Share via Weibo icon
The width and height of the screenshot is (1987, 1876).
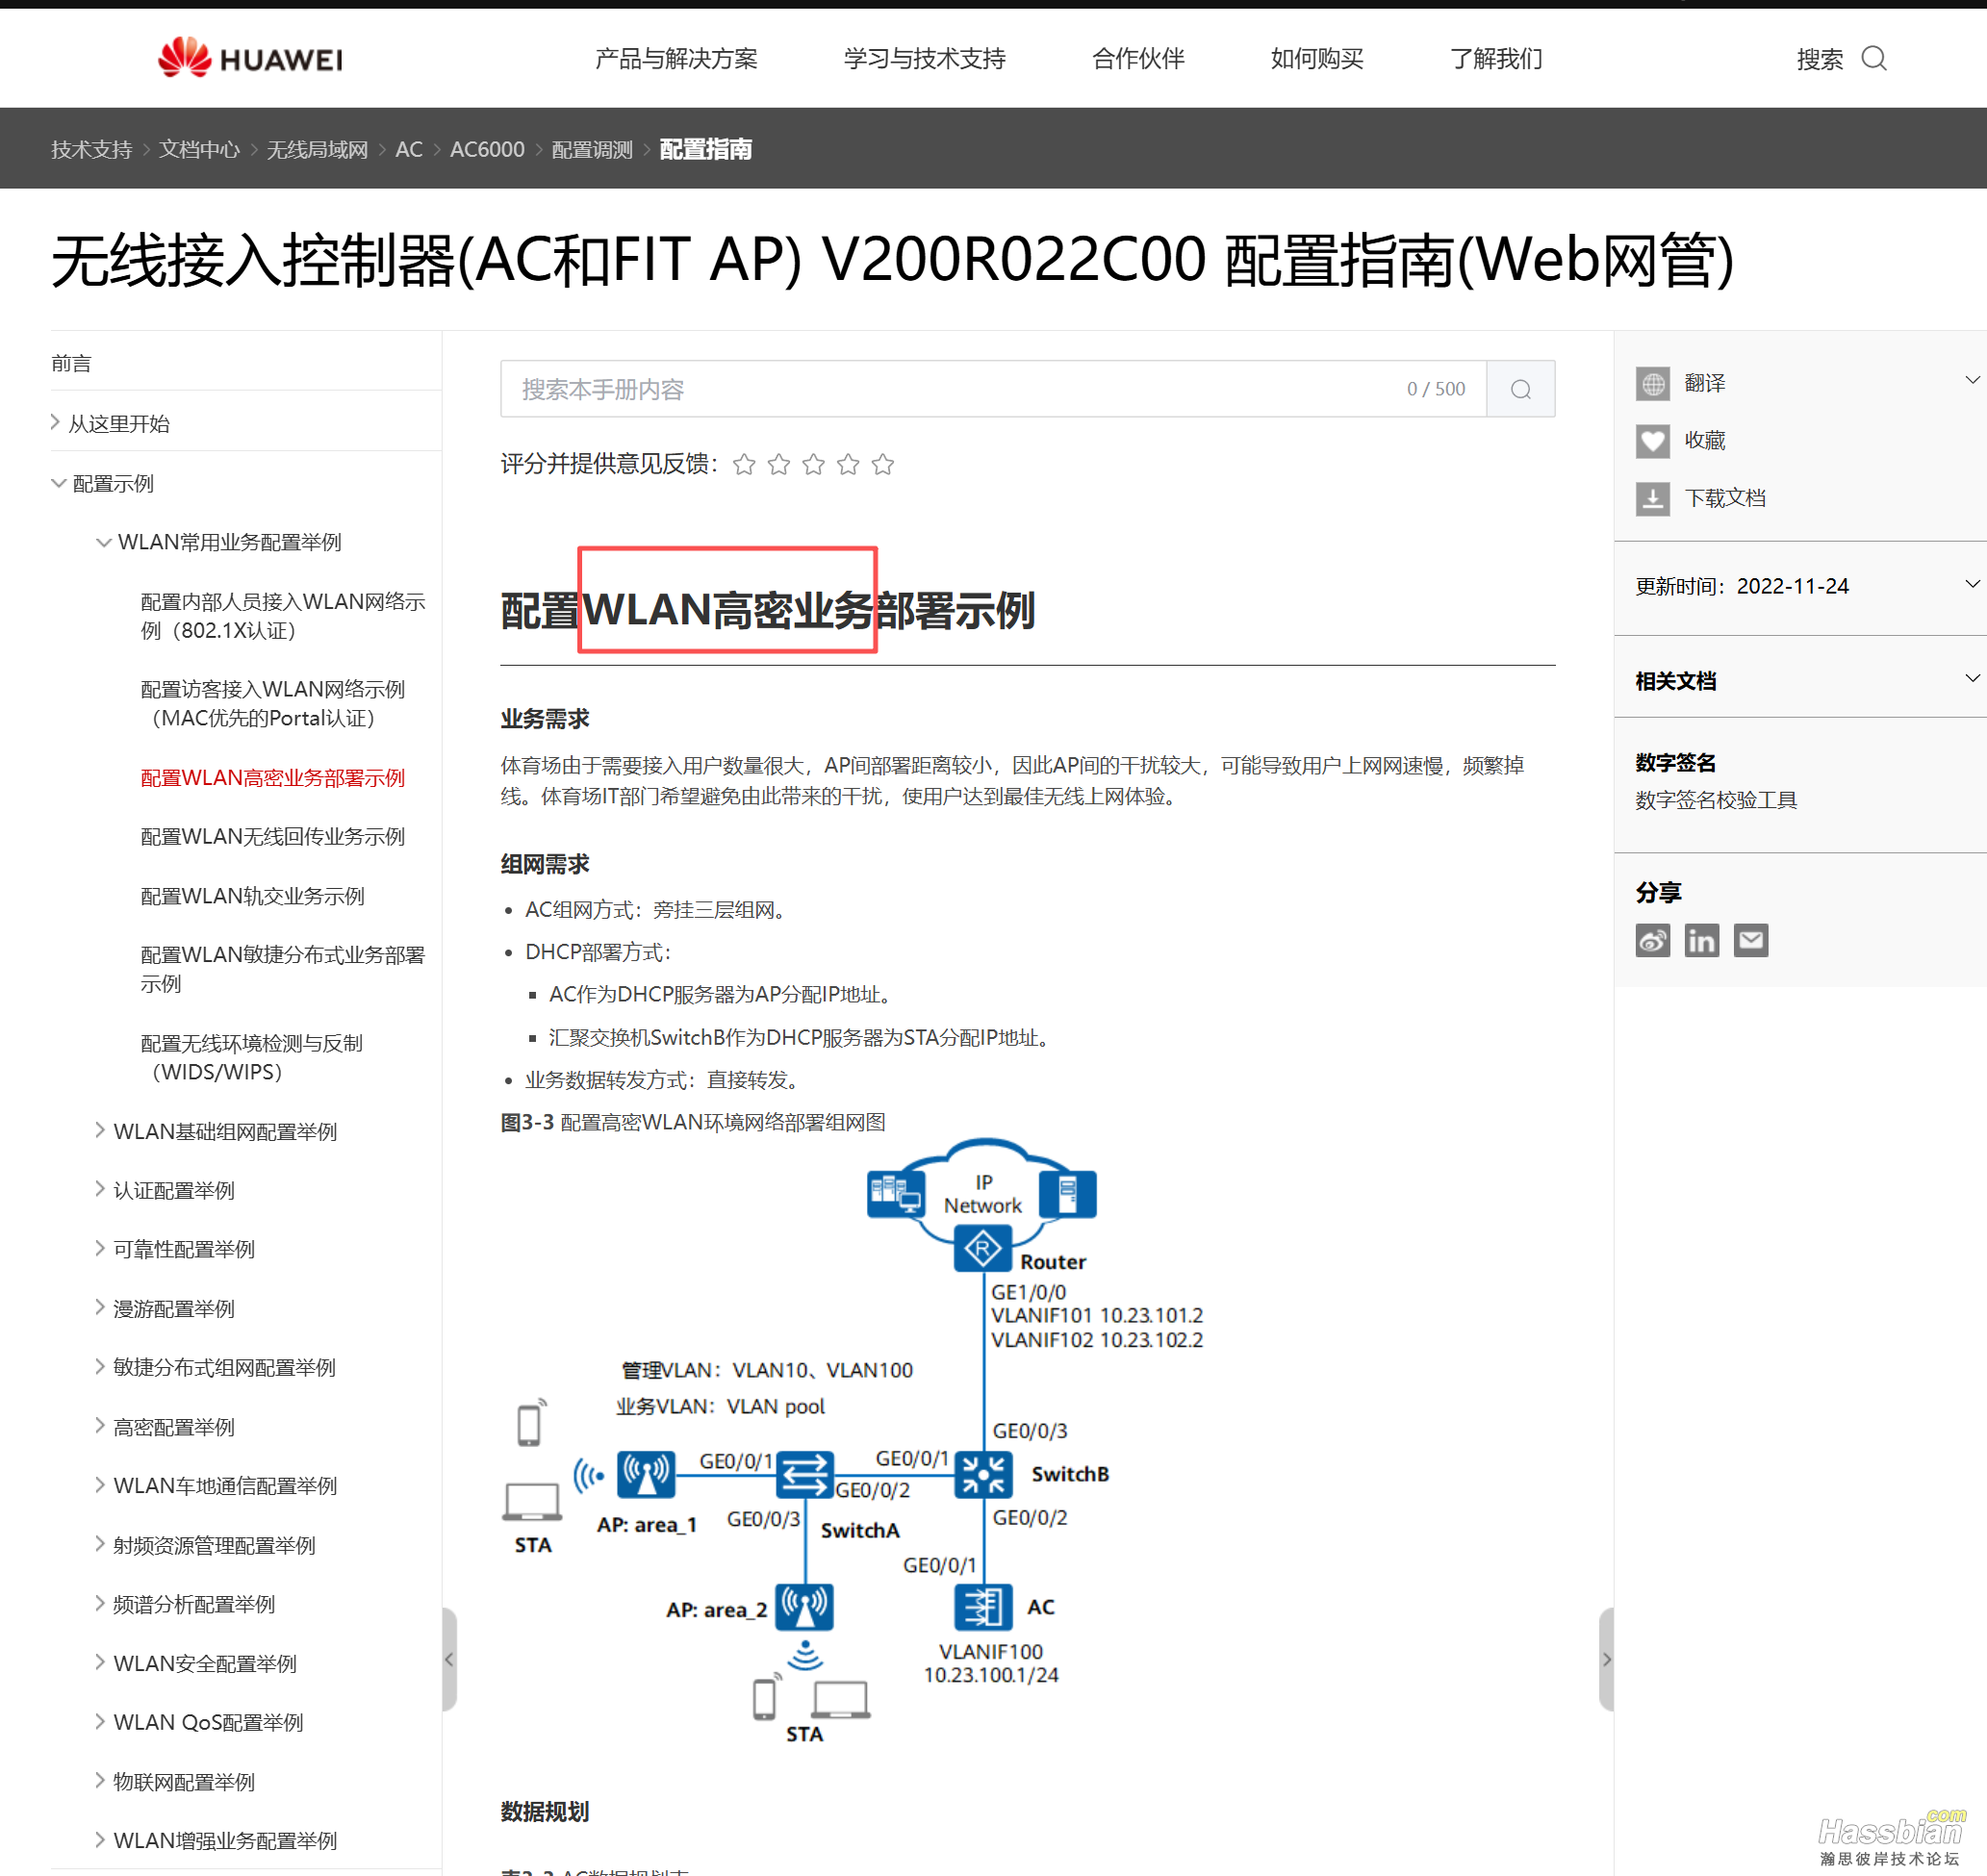[1652, 940]
